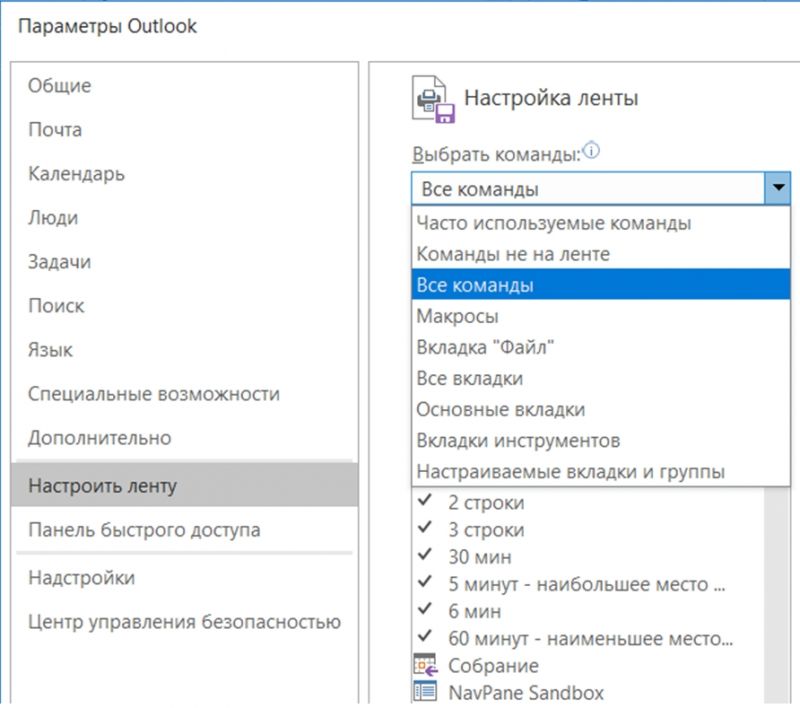
Task: Select the NavPane Sandbox command
Action: point(588,692)
